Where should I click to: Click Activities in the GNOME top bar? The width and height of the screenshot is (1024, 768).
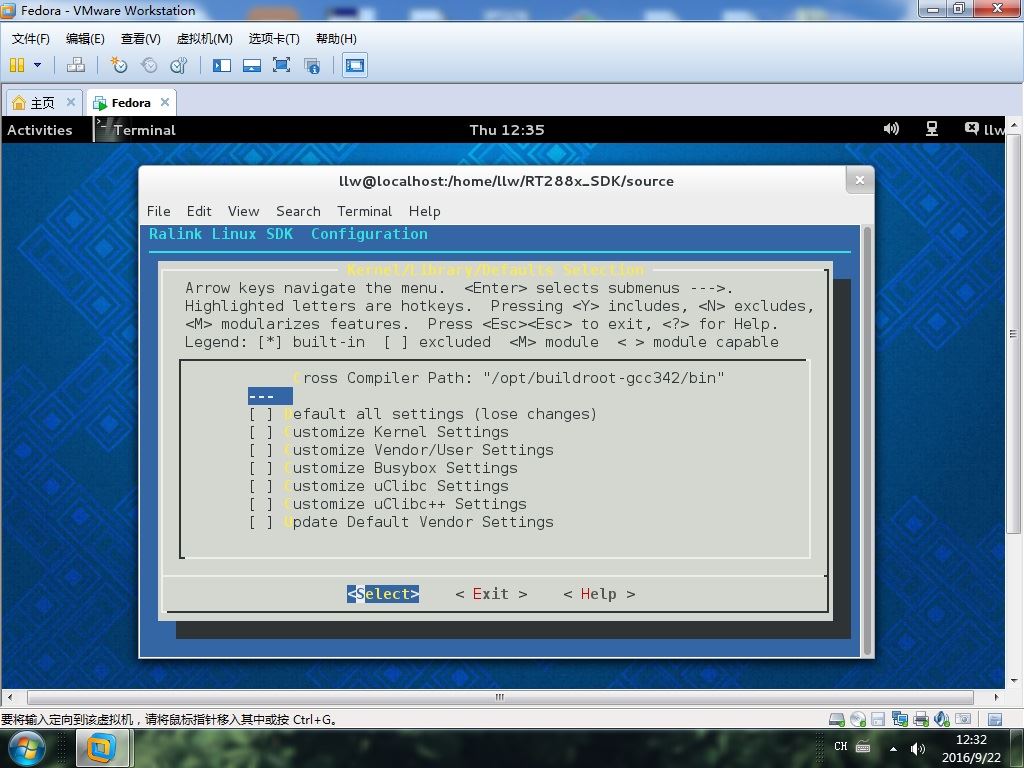pyautogui.click(x=40, y=130)
